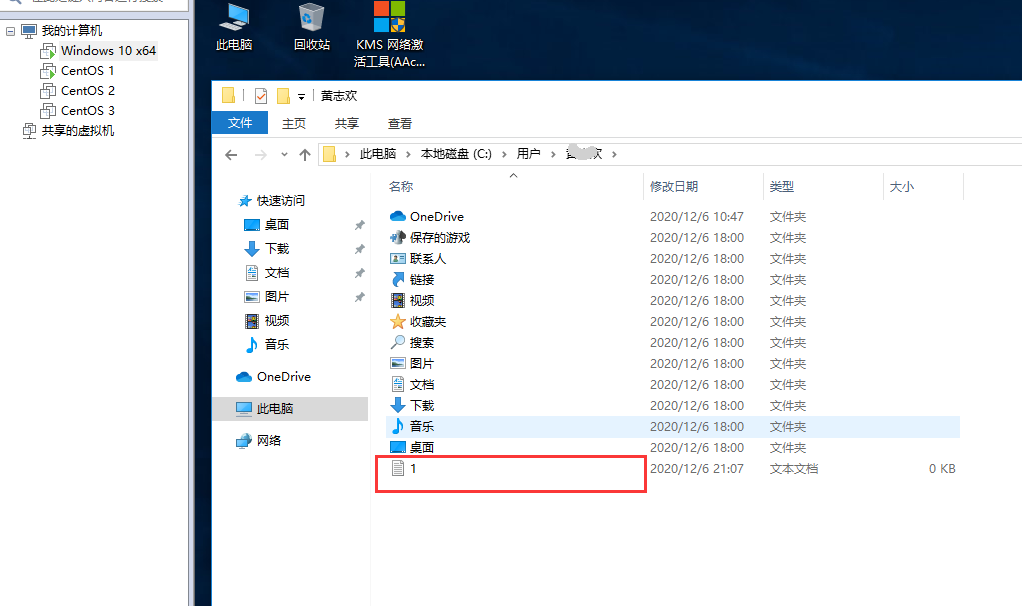Select the 保存的游戏 folder in file list
Viewport: 1022px width, 606px height.
pos(439,238)
